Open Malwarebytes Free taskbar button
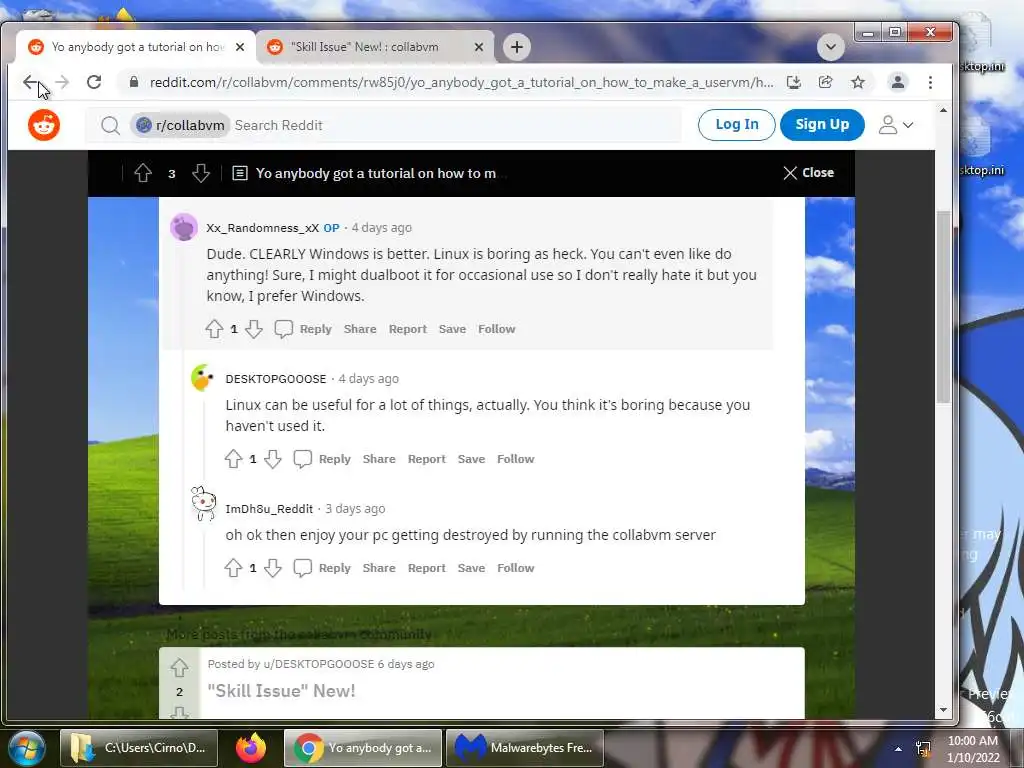This screenshot has height=768, width=1024. coord(524,748)
